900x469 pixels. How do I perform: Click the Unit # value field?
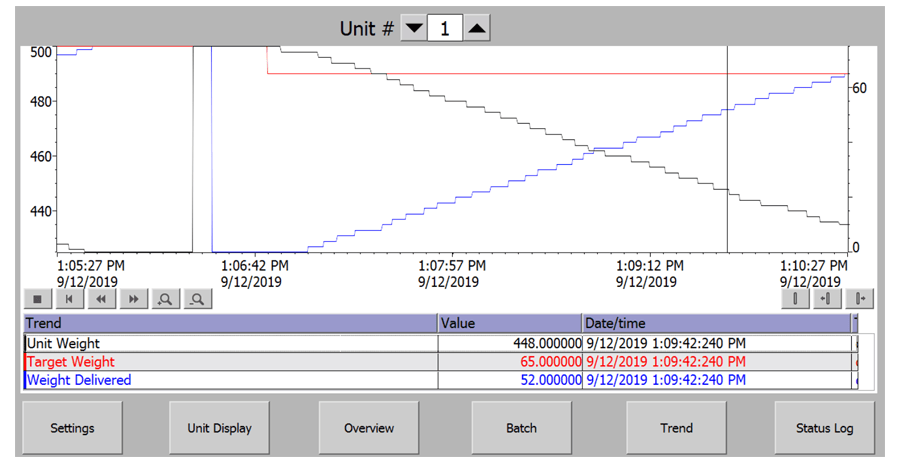pyautogui.click(x=445, y=29)
